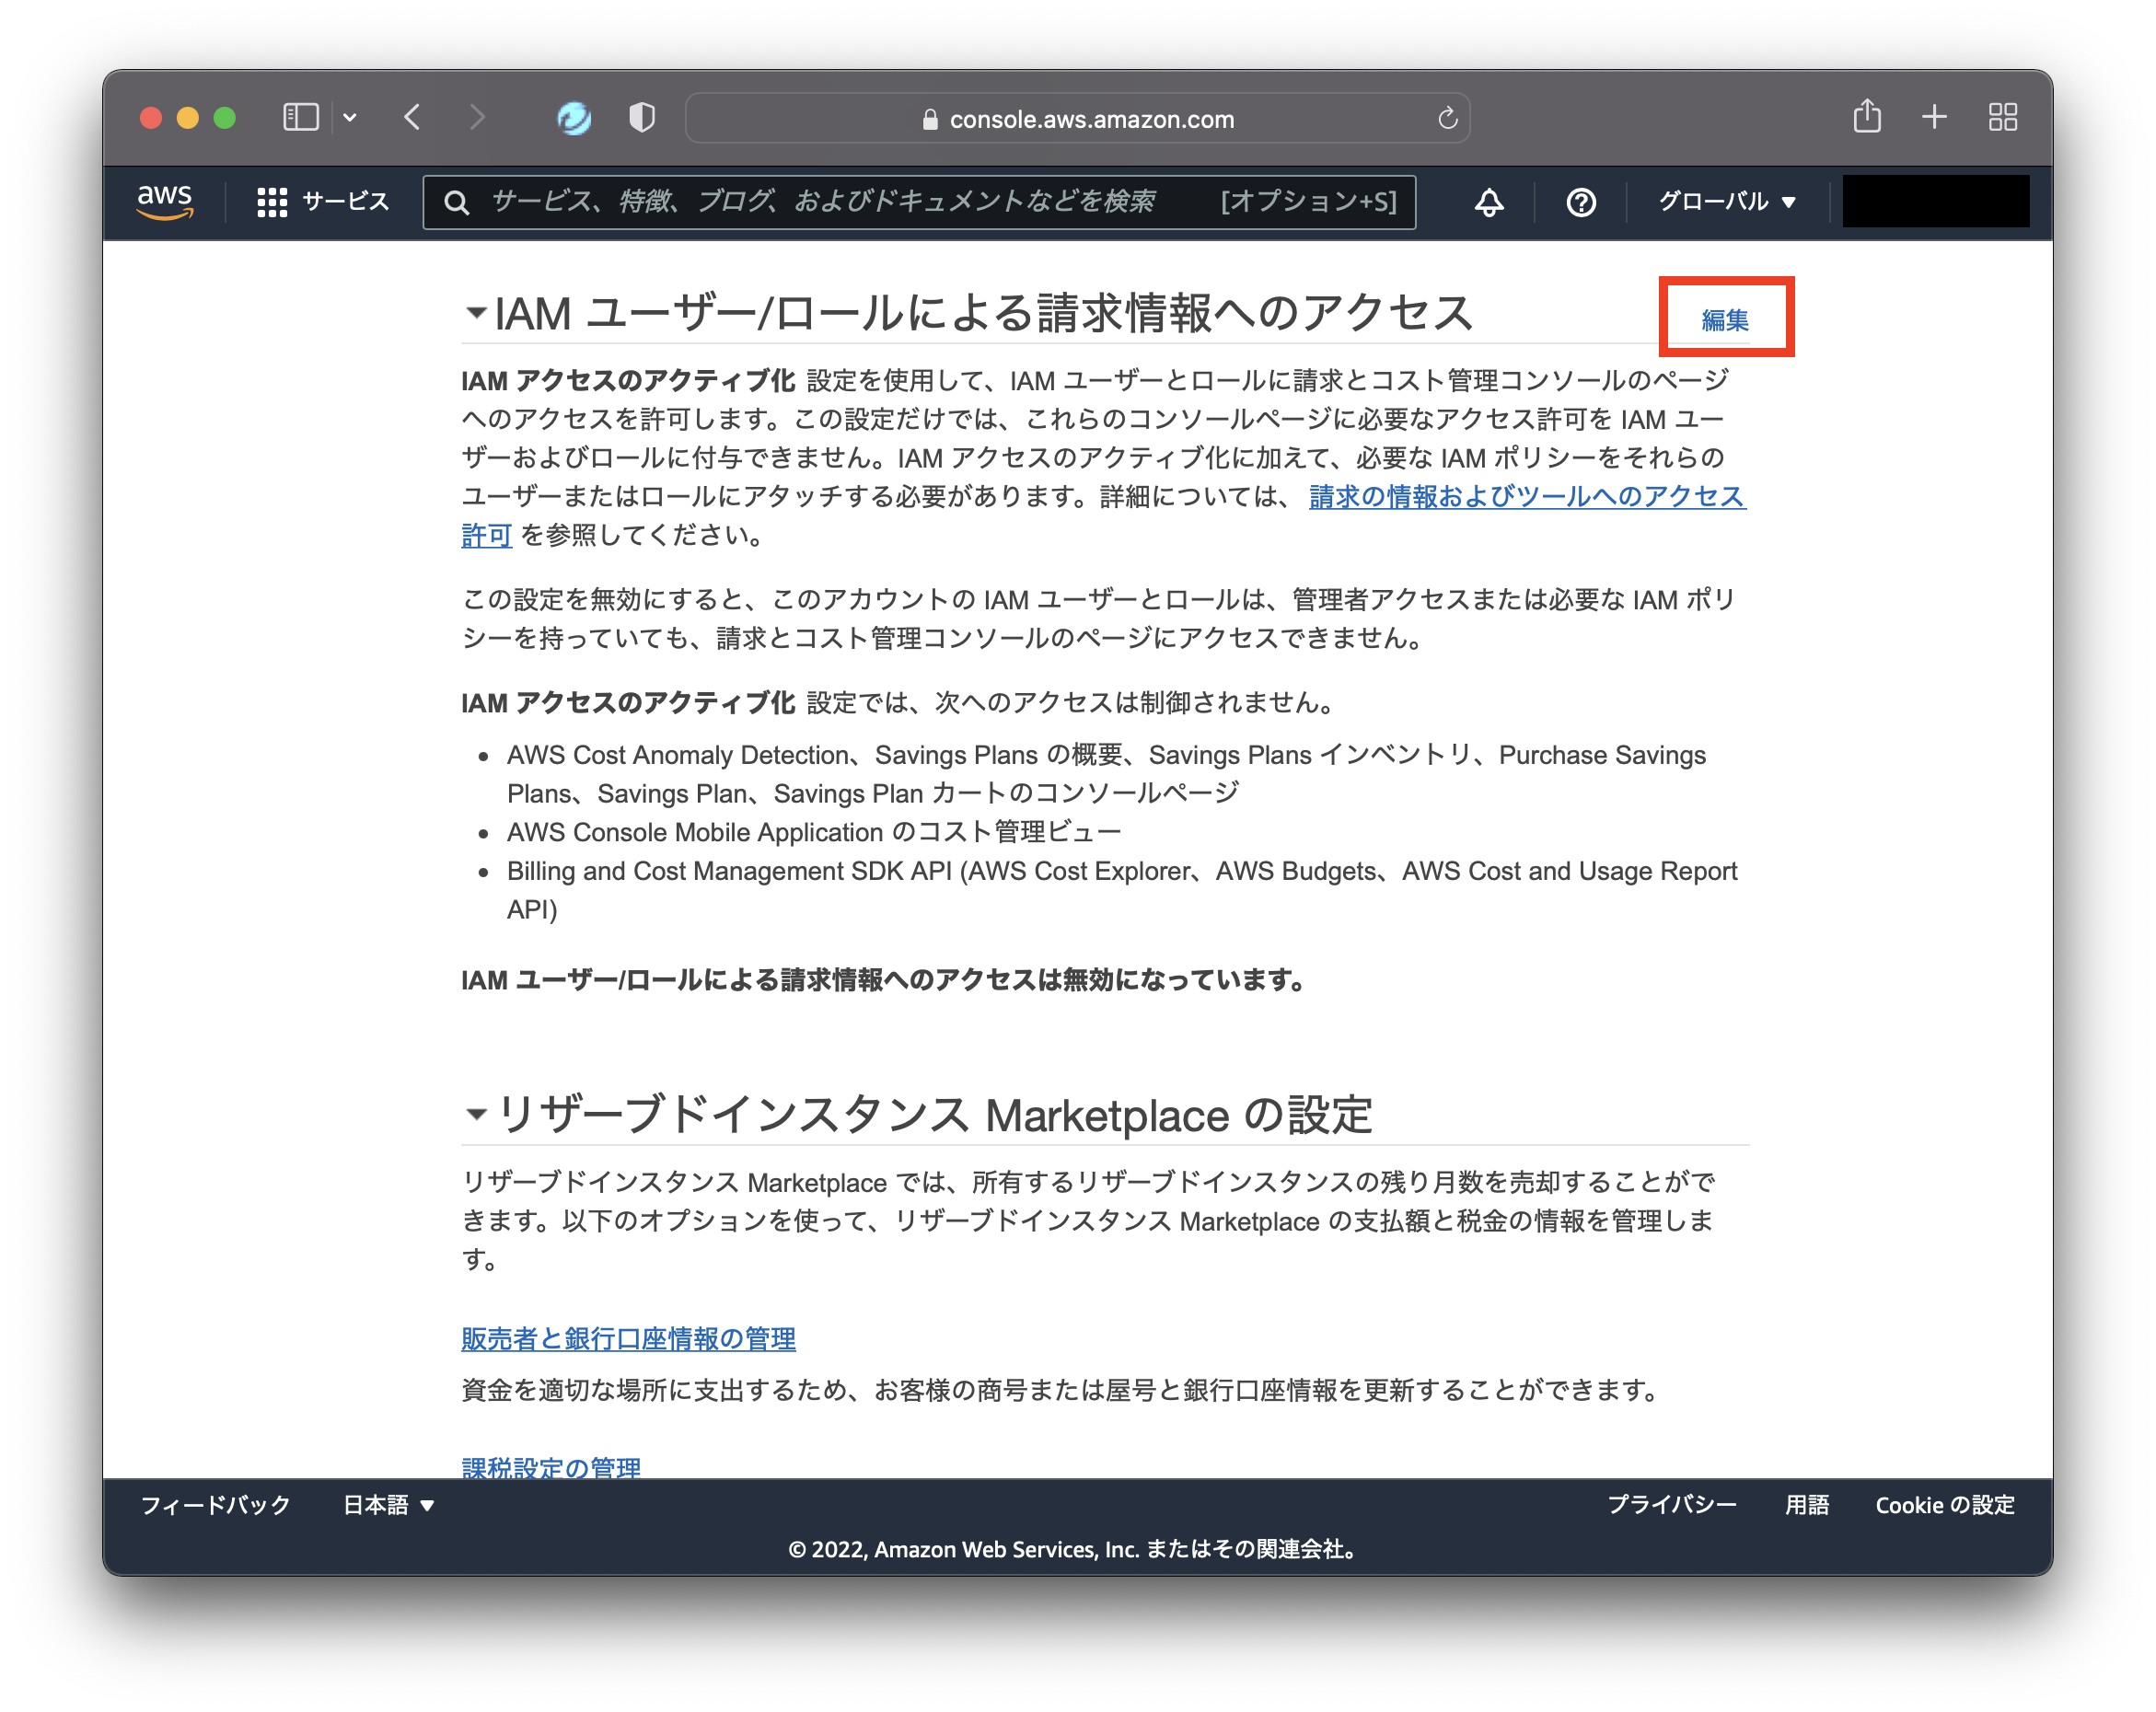Show the tab overview grid icon
This screenshot has height=1712, width=2156.
click(2002, 116)
